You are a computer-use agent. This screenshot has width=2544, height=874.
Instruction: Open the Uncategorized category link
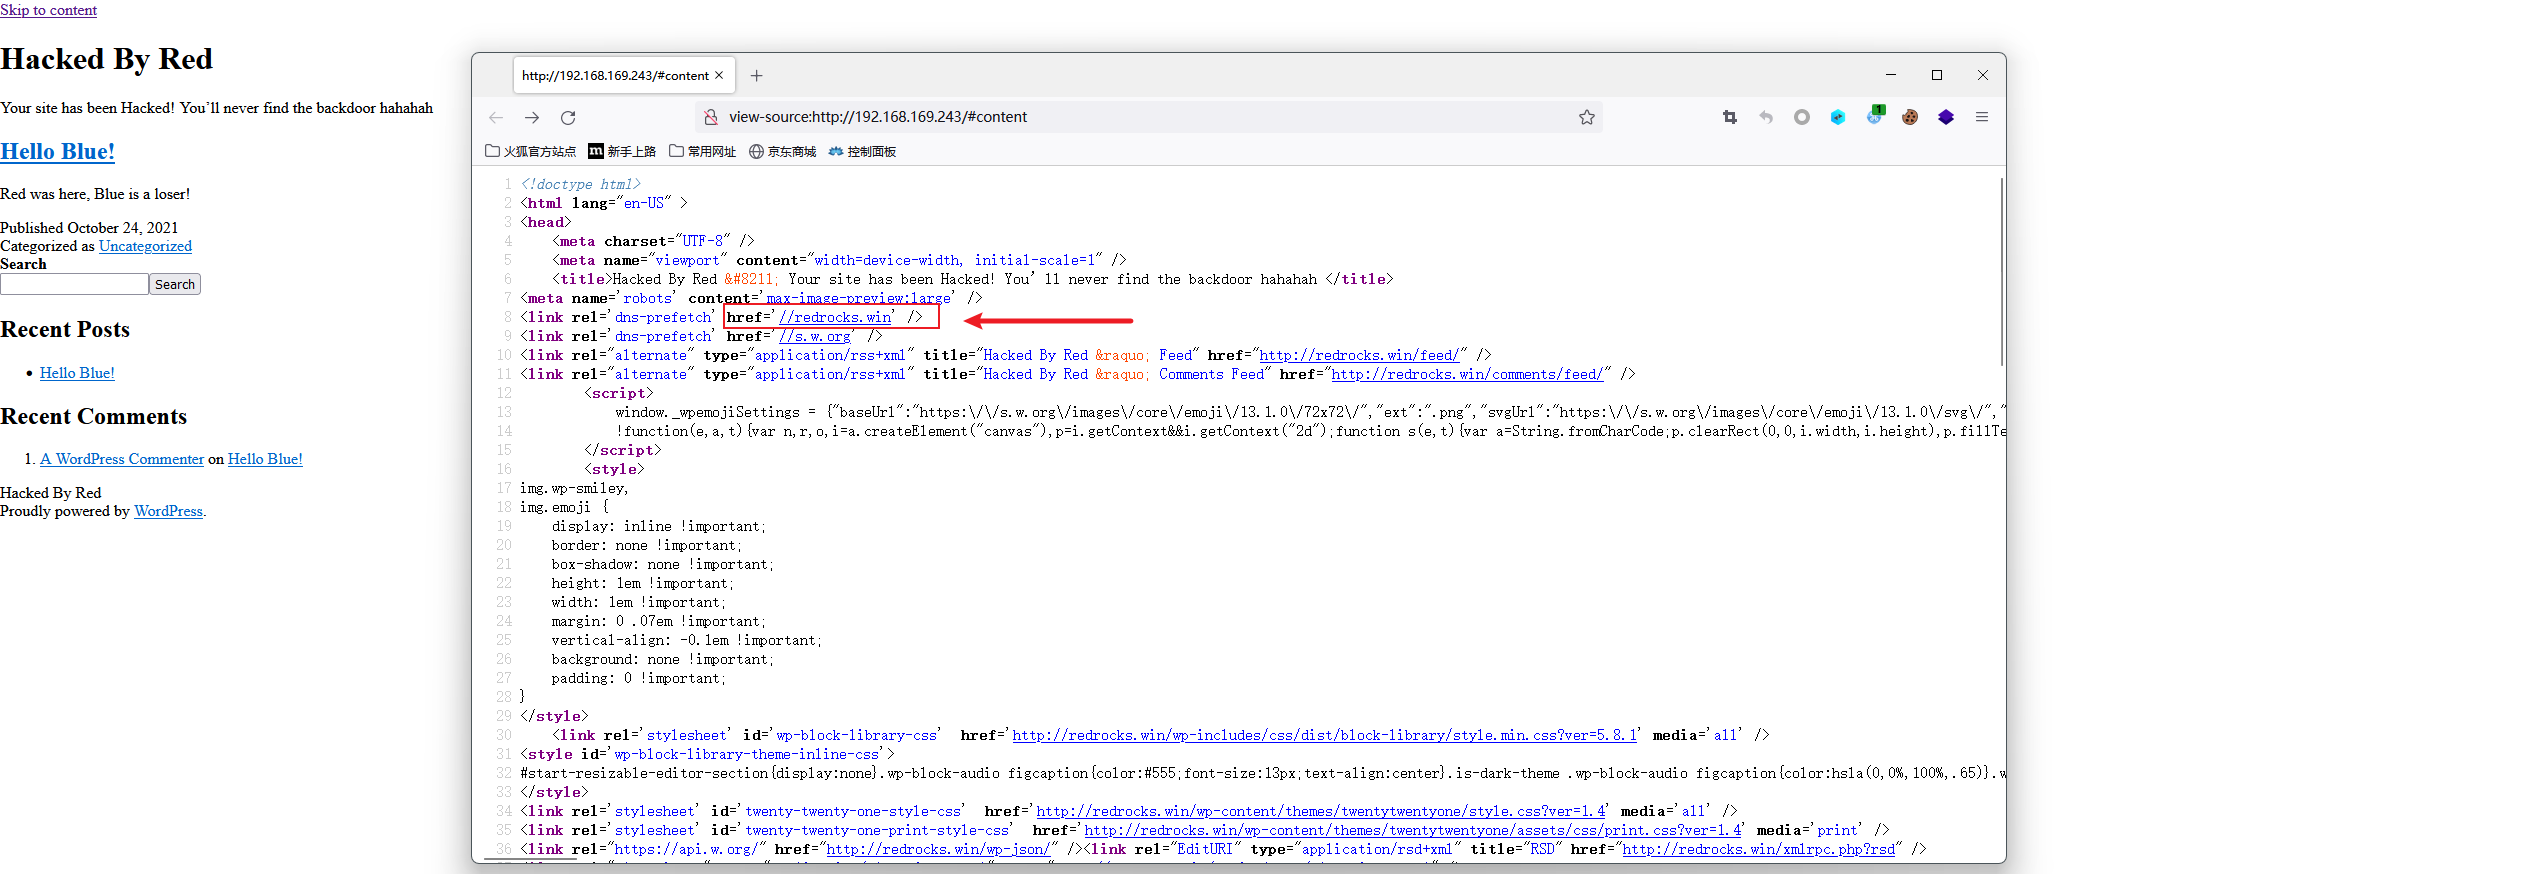point(145,246)
